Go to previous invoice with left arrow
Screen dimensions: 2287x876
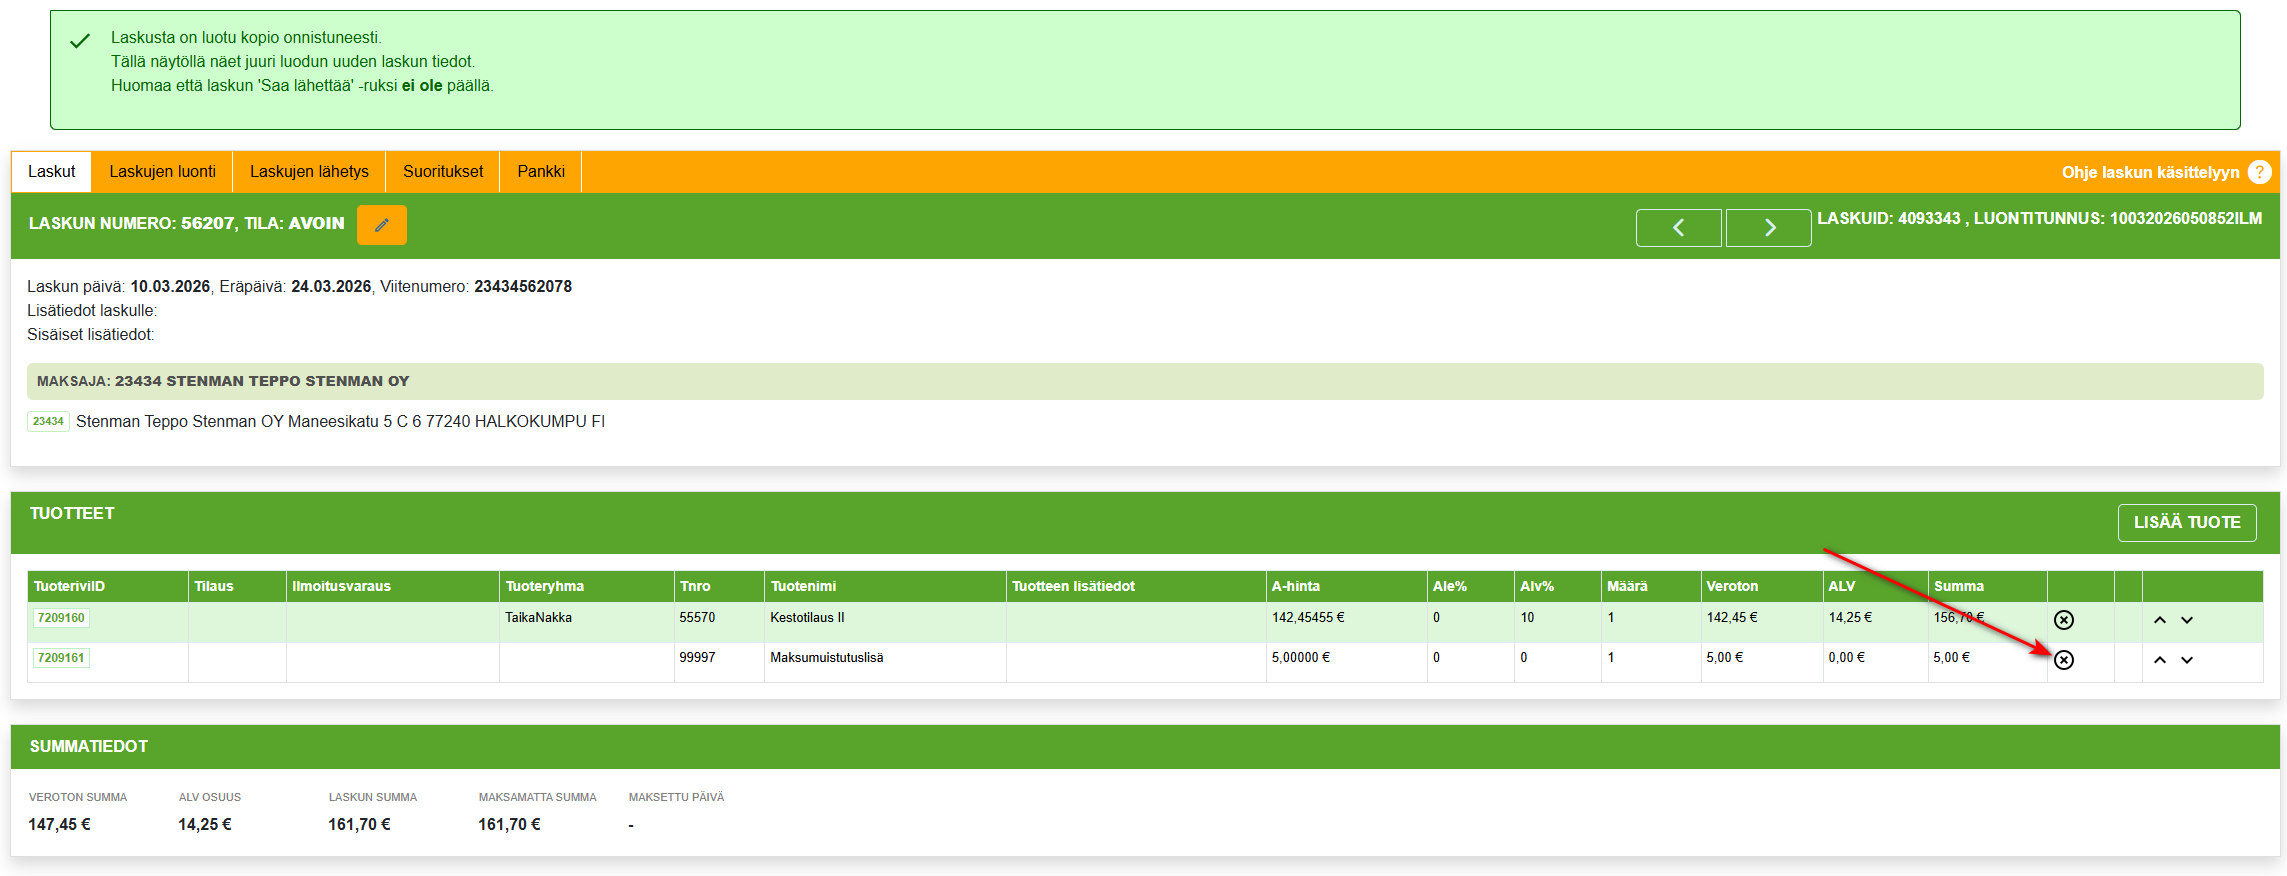tap(1678, 228)
